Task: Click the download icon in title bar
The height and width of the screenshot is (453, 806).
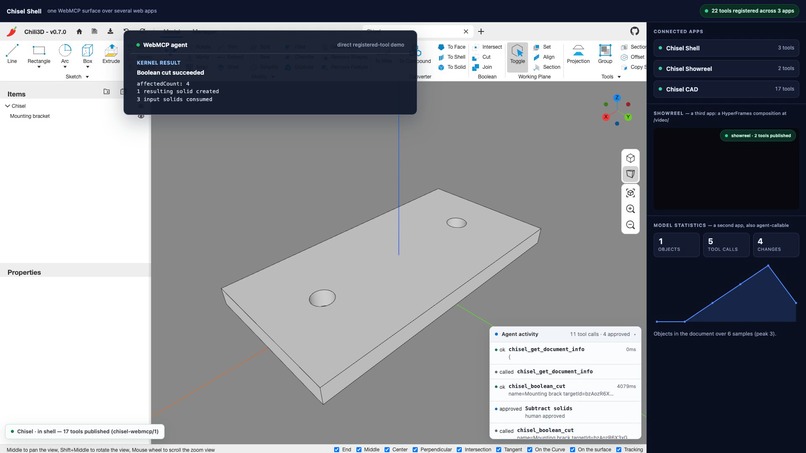Action: (110, 31)
